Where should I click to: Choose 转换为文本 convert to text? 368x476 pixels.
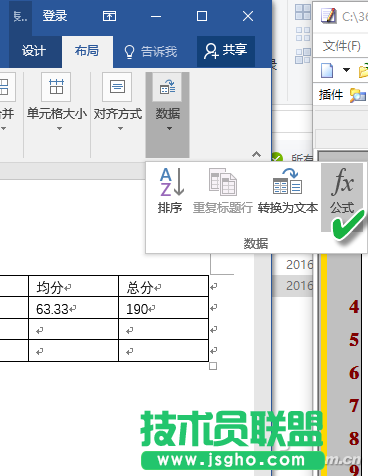tap(287, 191)
